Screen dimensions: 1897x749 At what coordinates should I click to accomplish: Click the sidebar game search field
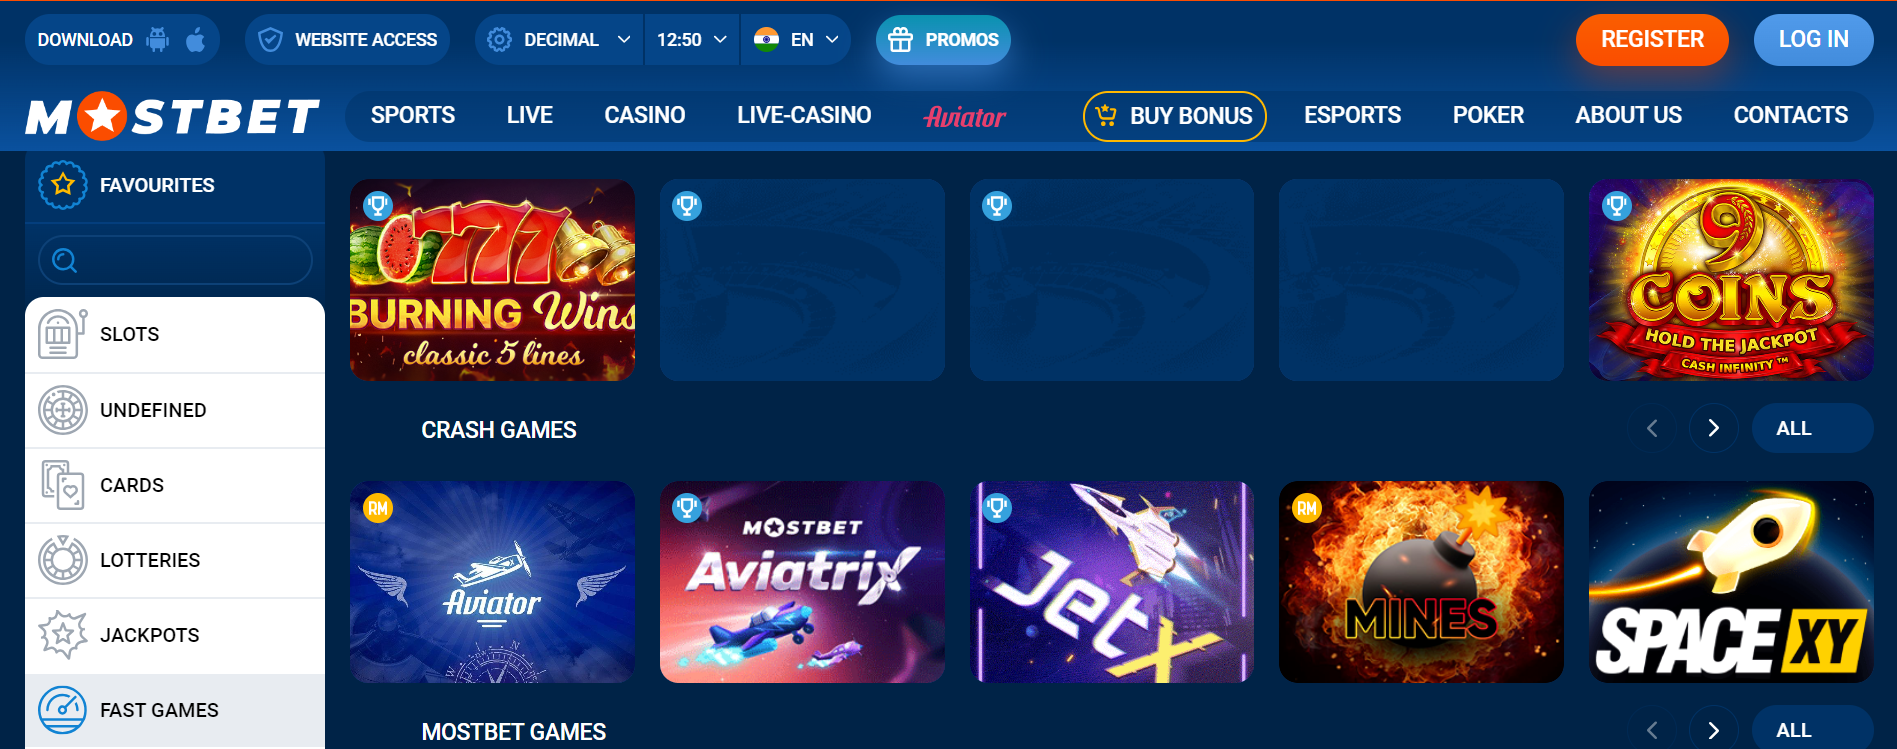(x=175, y=260)
